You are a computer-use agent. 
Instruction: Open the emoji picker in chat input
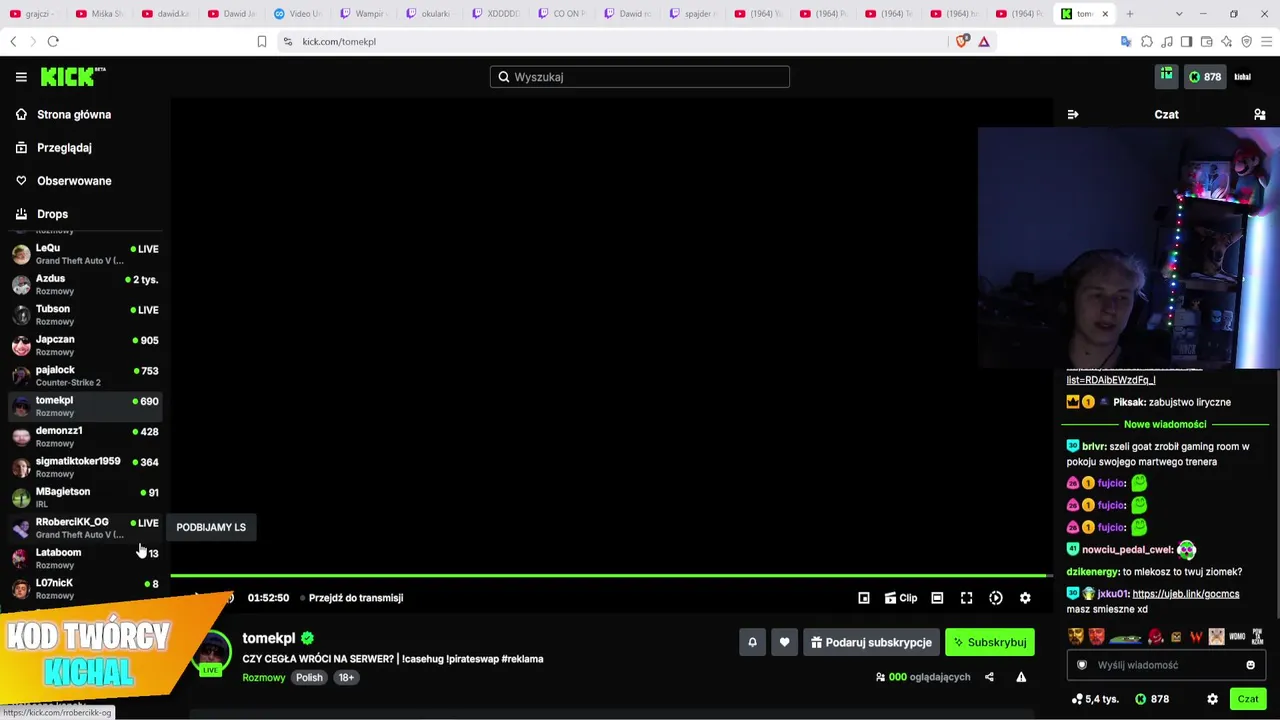pos(1250,665)
